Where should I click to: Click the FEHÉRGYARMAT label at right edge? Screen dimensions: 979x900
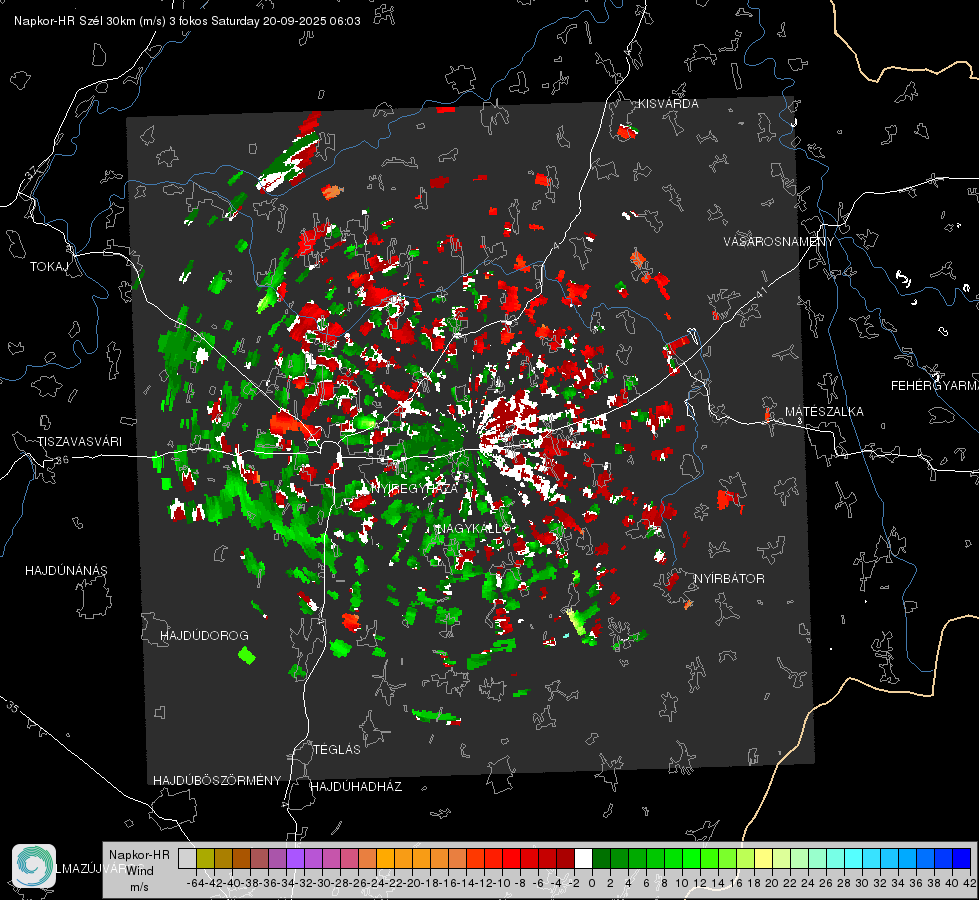[x=934, y=386]
